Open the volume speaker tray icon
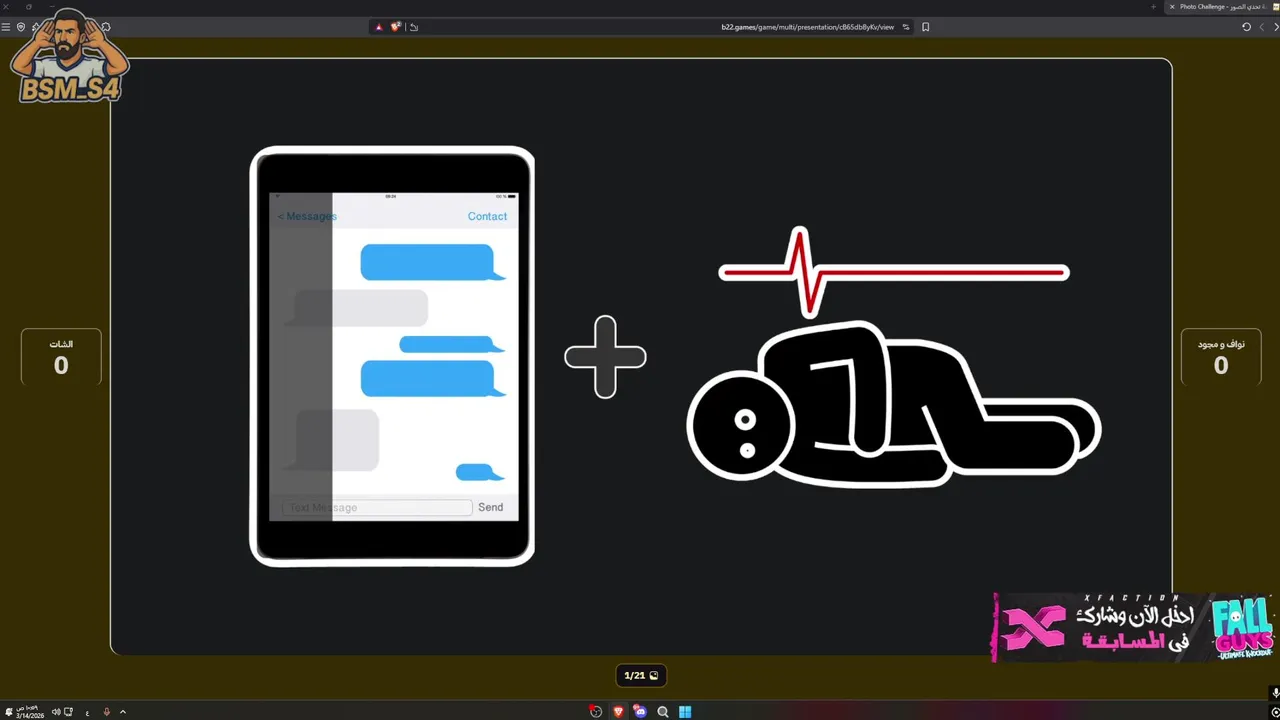This screenshot has width=1280, height=720. coord(56,712)
